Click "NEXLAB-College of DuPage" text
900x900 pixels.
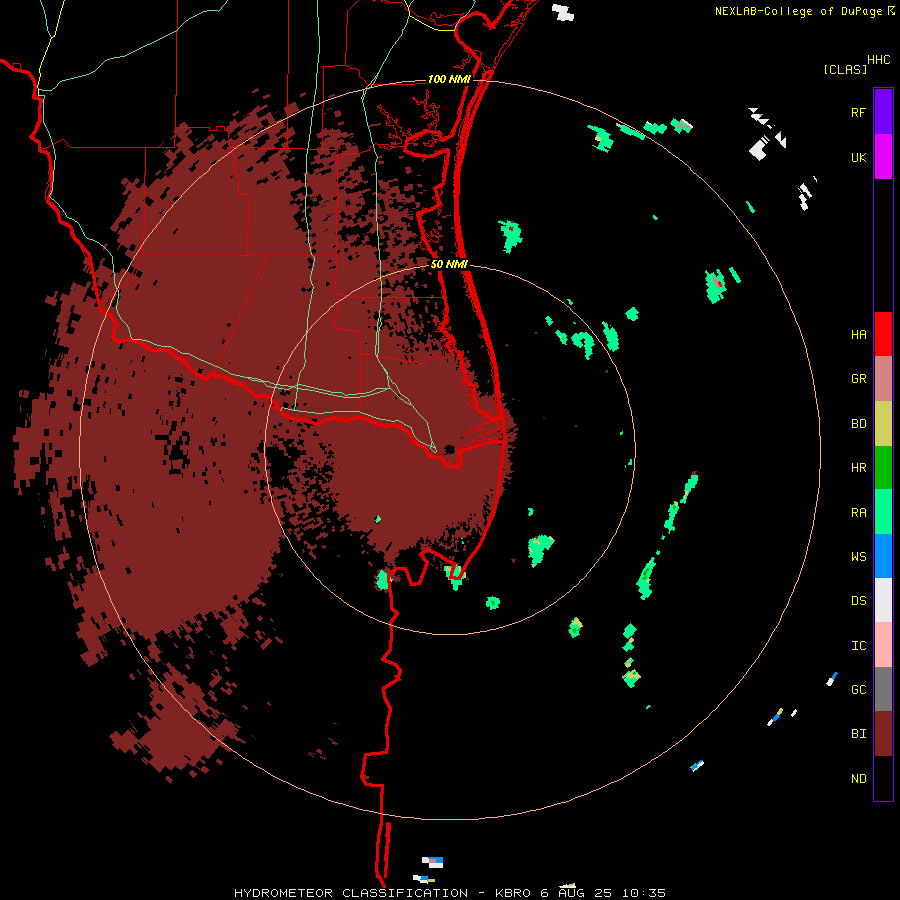799,11
